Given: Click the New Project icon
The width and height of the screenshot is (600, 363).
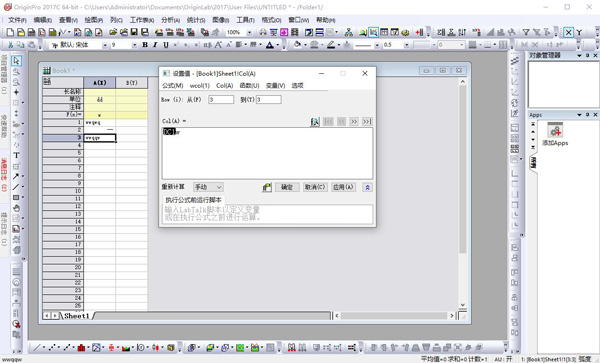Looking at the screenshot, I should pyautogui.click(x=10, y=33).
